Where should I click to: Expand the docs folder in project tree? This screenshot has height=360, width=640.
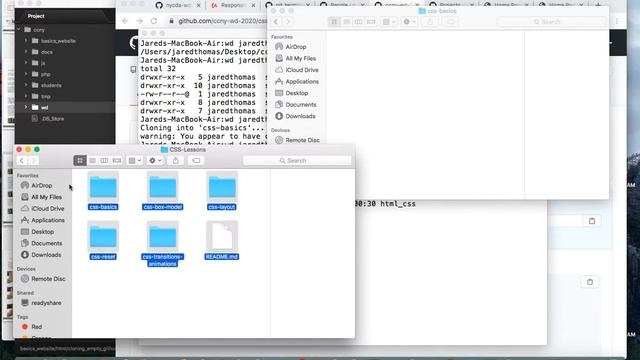26,52
